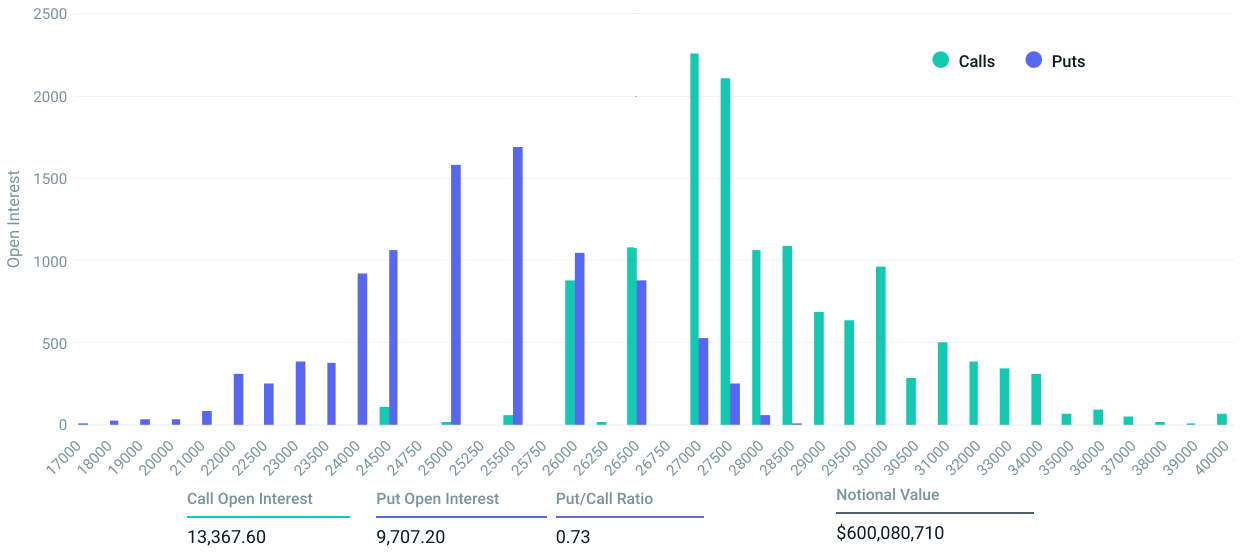
Task: Select the put bar at 25000
Action: 456,295
